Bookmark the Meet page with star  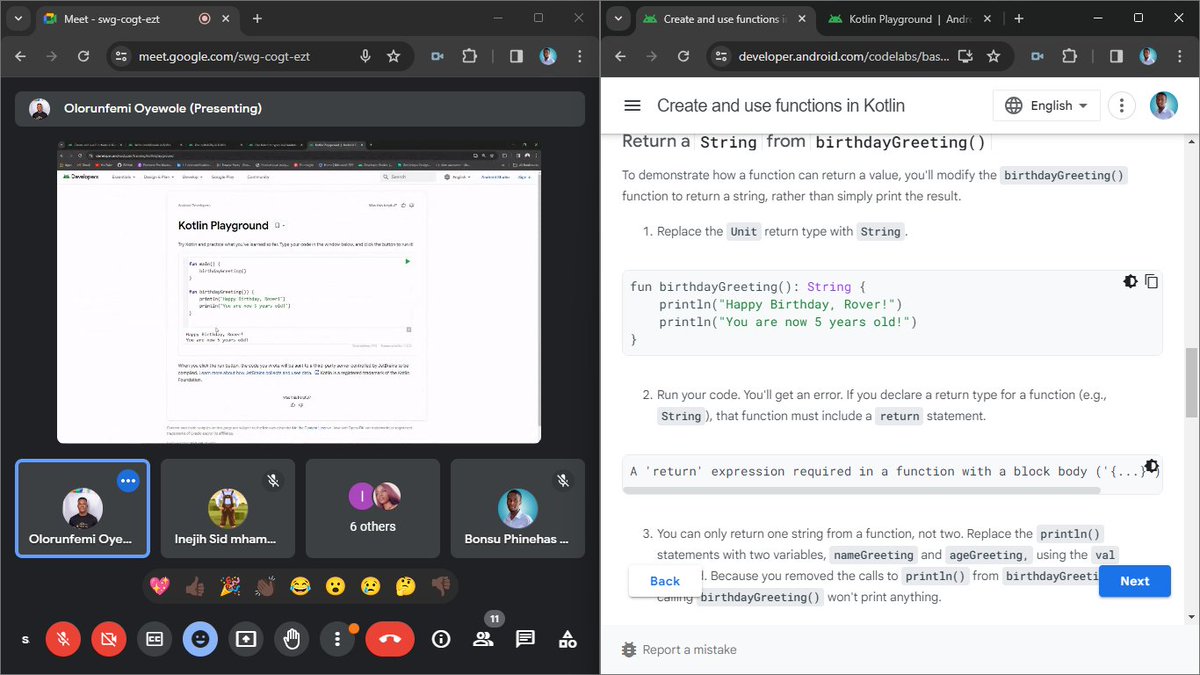click(394, 56)
